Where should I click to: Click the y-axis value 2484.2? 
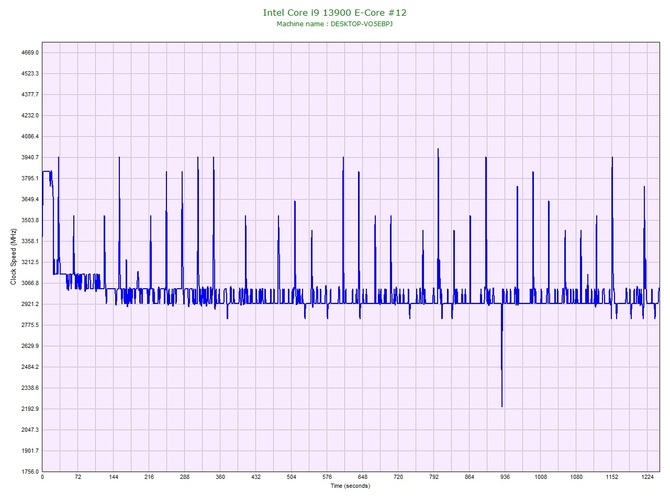click(30, 367)
